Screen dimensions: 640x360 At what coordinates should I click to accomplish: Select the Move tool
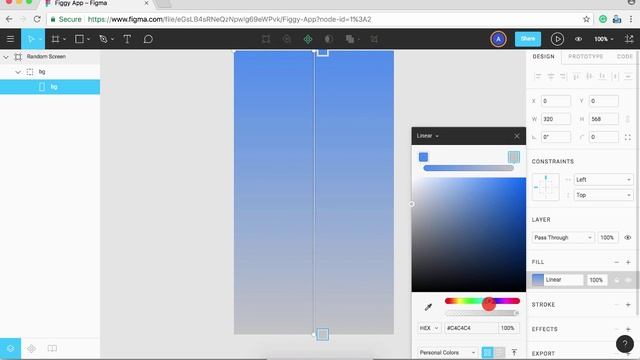[x=31, y=39]
